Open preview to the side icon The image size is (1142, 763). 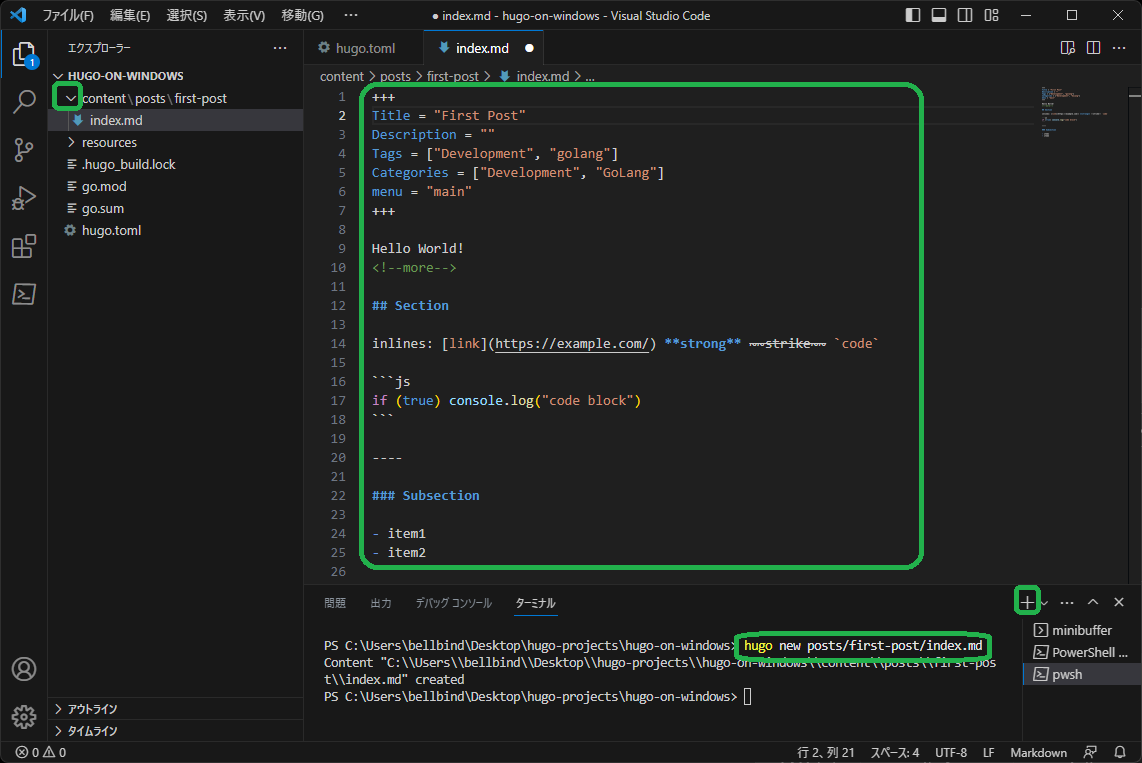click(x=1068, y=48)
